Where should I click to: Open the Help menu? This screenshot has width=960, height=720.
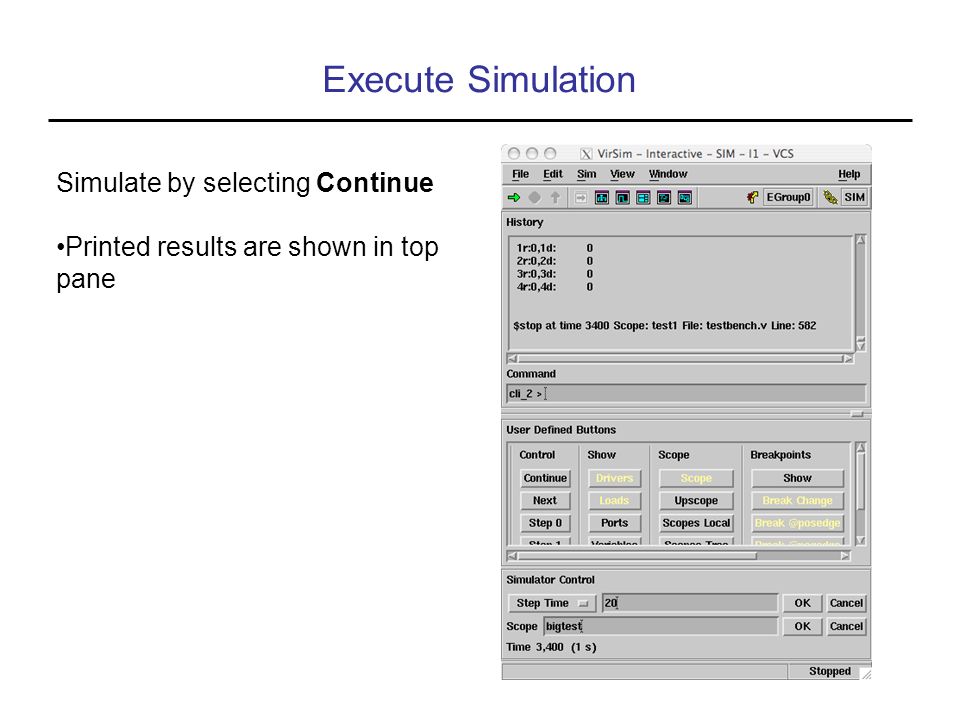tap(849, 174)
